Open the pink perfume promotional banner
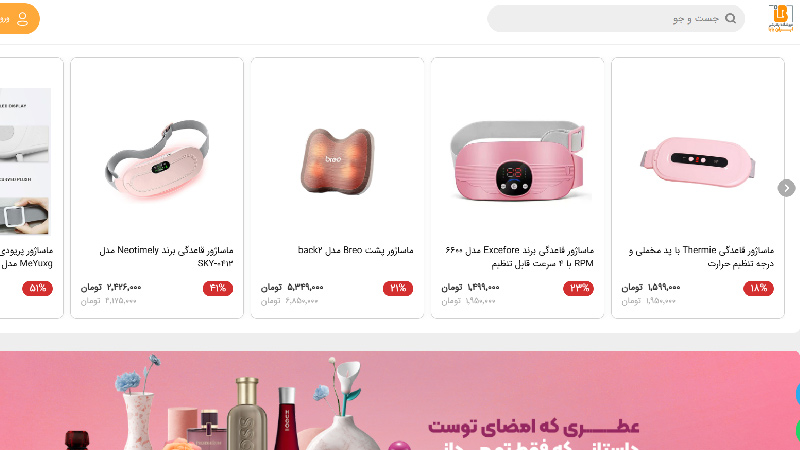 400,401
